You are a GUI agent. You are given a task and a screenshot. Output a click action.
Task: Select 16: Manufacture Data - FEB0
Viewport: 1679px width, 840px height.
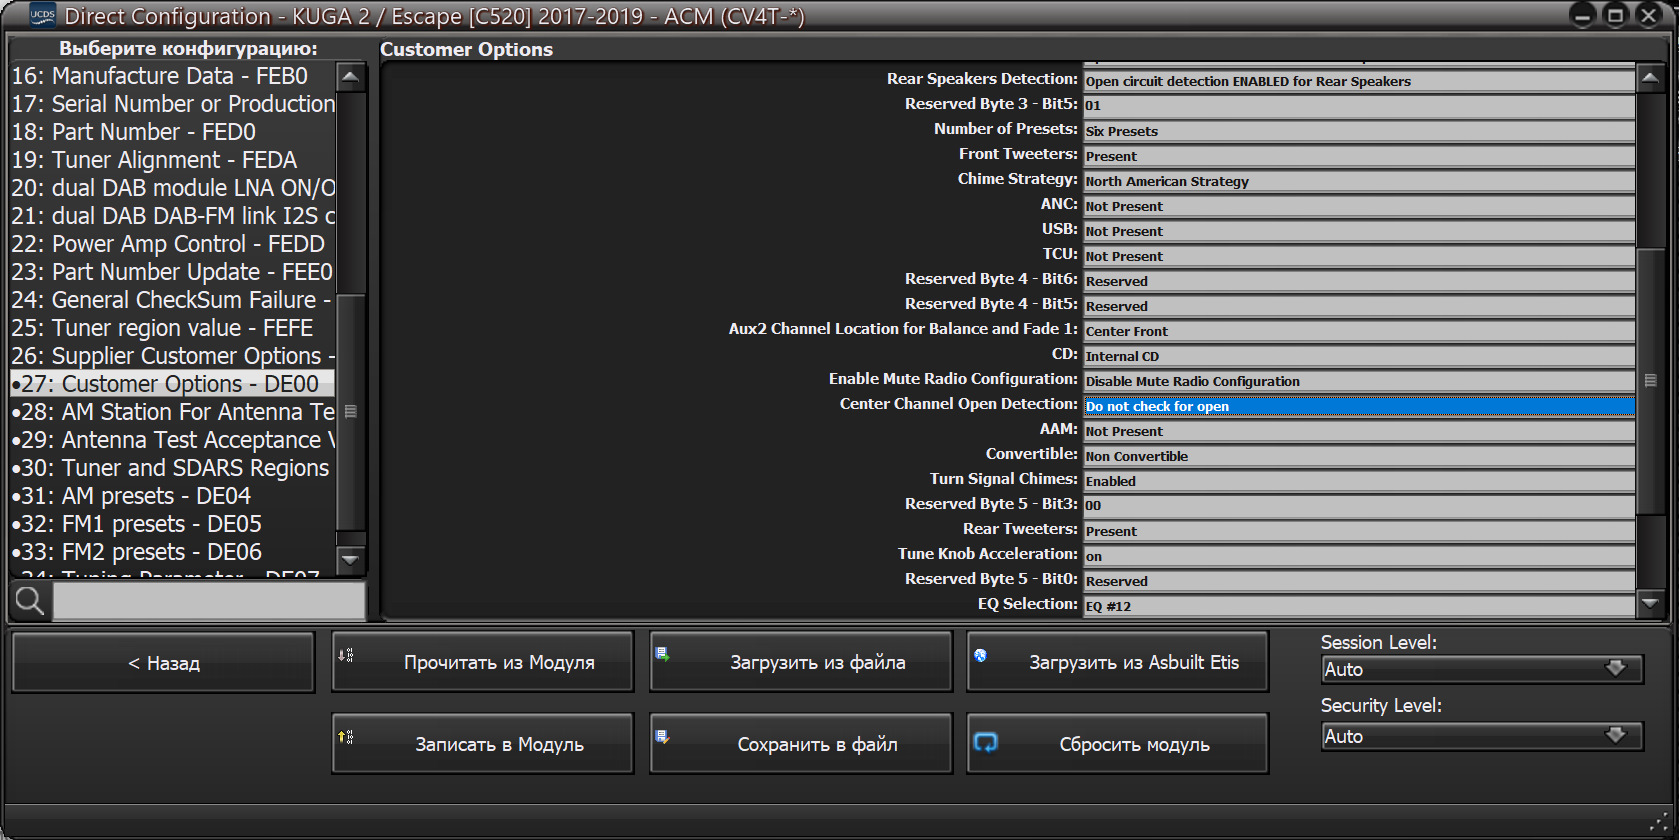[172, 76]
